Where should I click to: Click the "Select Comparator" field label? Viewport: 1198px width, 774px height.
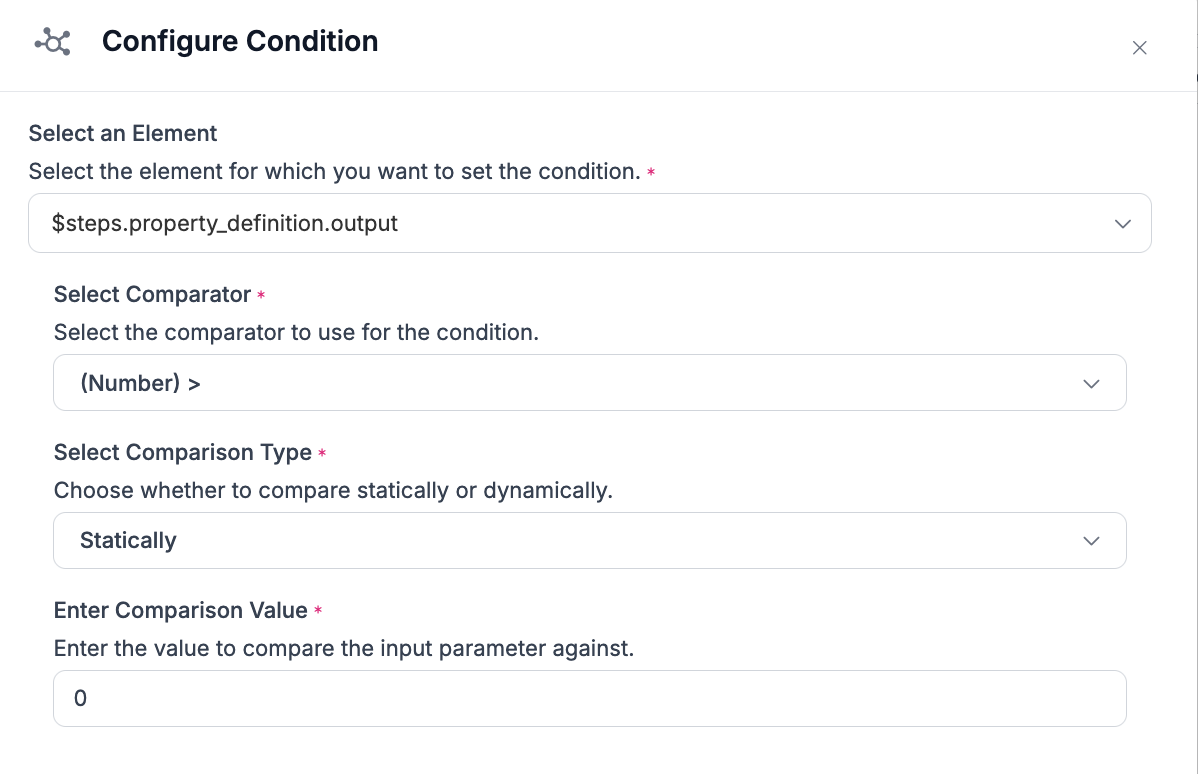pos(152,294)
